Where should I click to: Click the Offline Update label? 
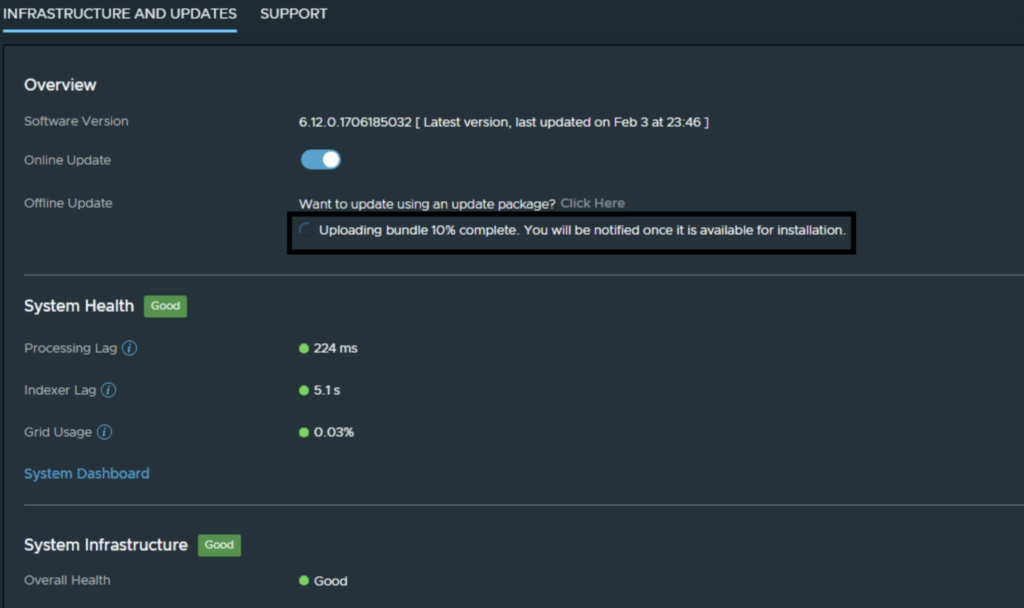click(x=68, y=203)
